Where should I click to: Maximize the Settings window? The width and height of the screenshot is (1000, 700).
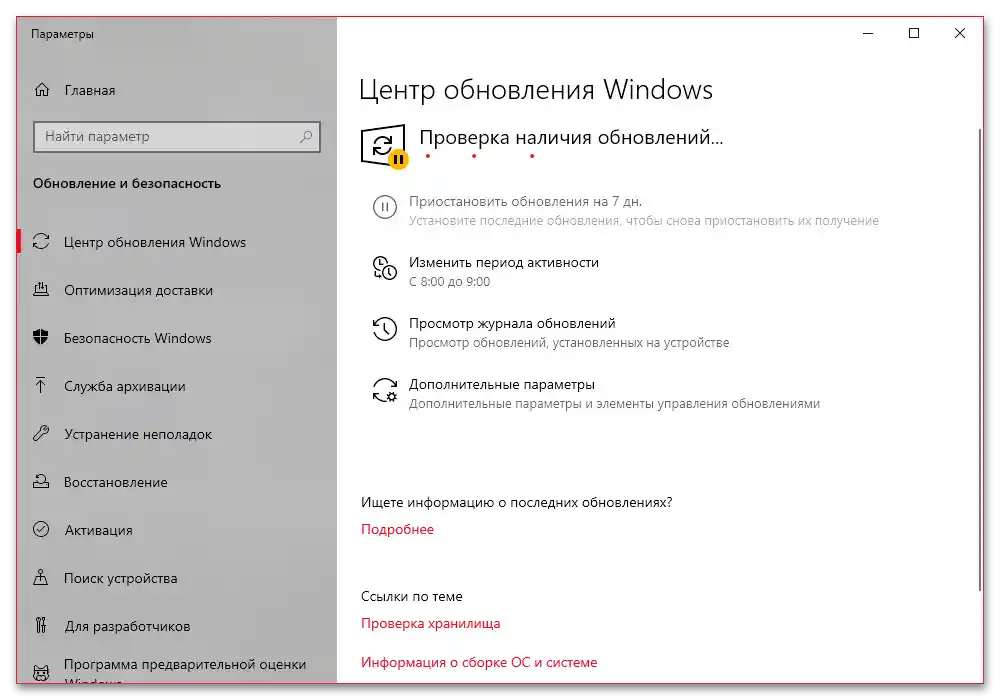point(914,33)
